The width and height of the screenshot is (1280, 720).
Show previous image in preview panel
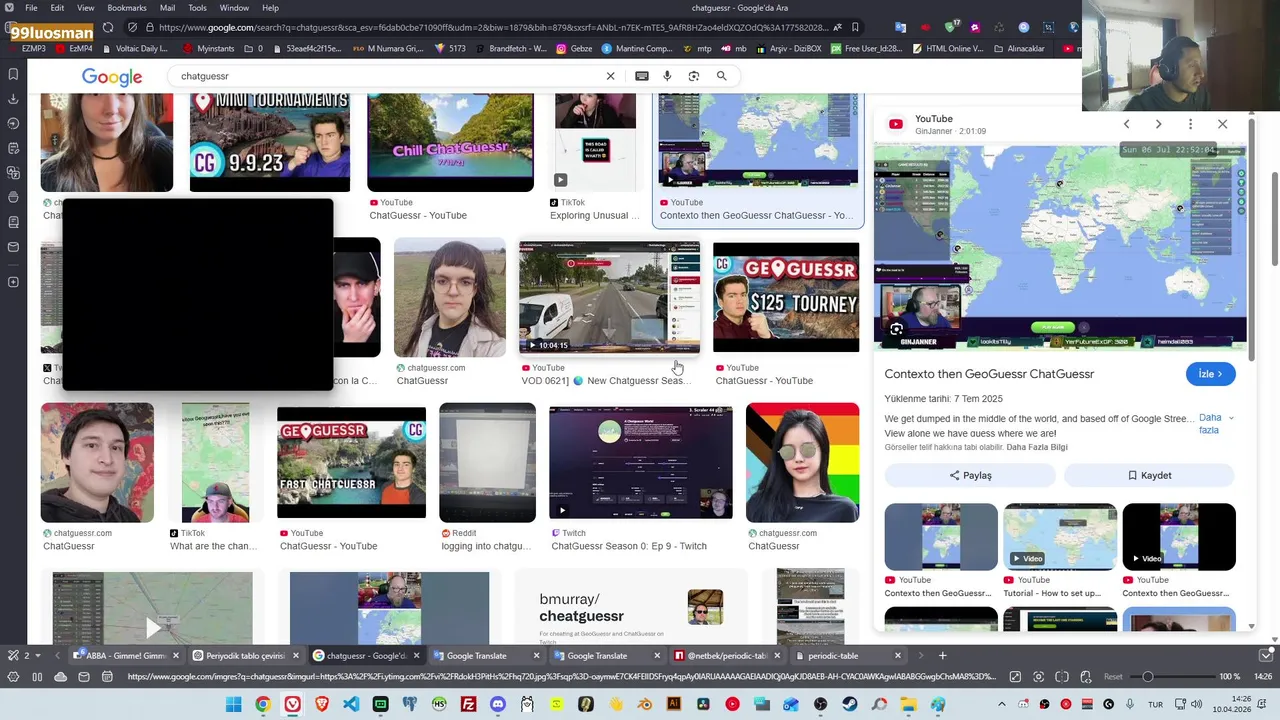(x=1126, y=124)
